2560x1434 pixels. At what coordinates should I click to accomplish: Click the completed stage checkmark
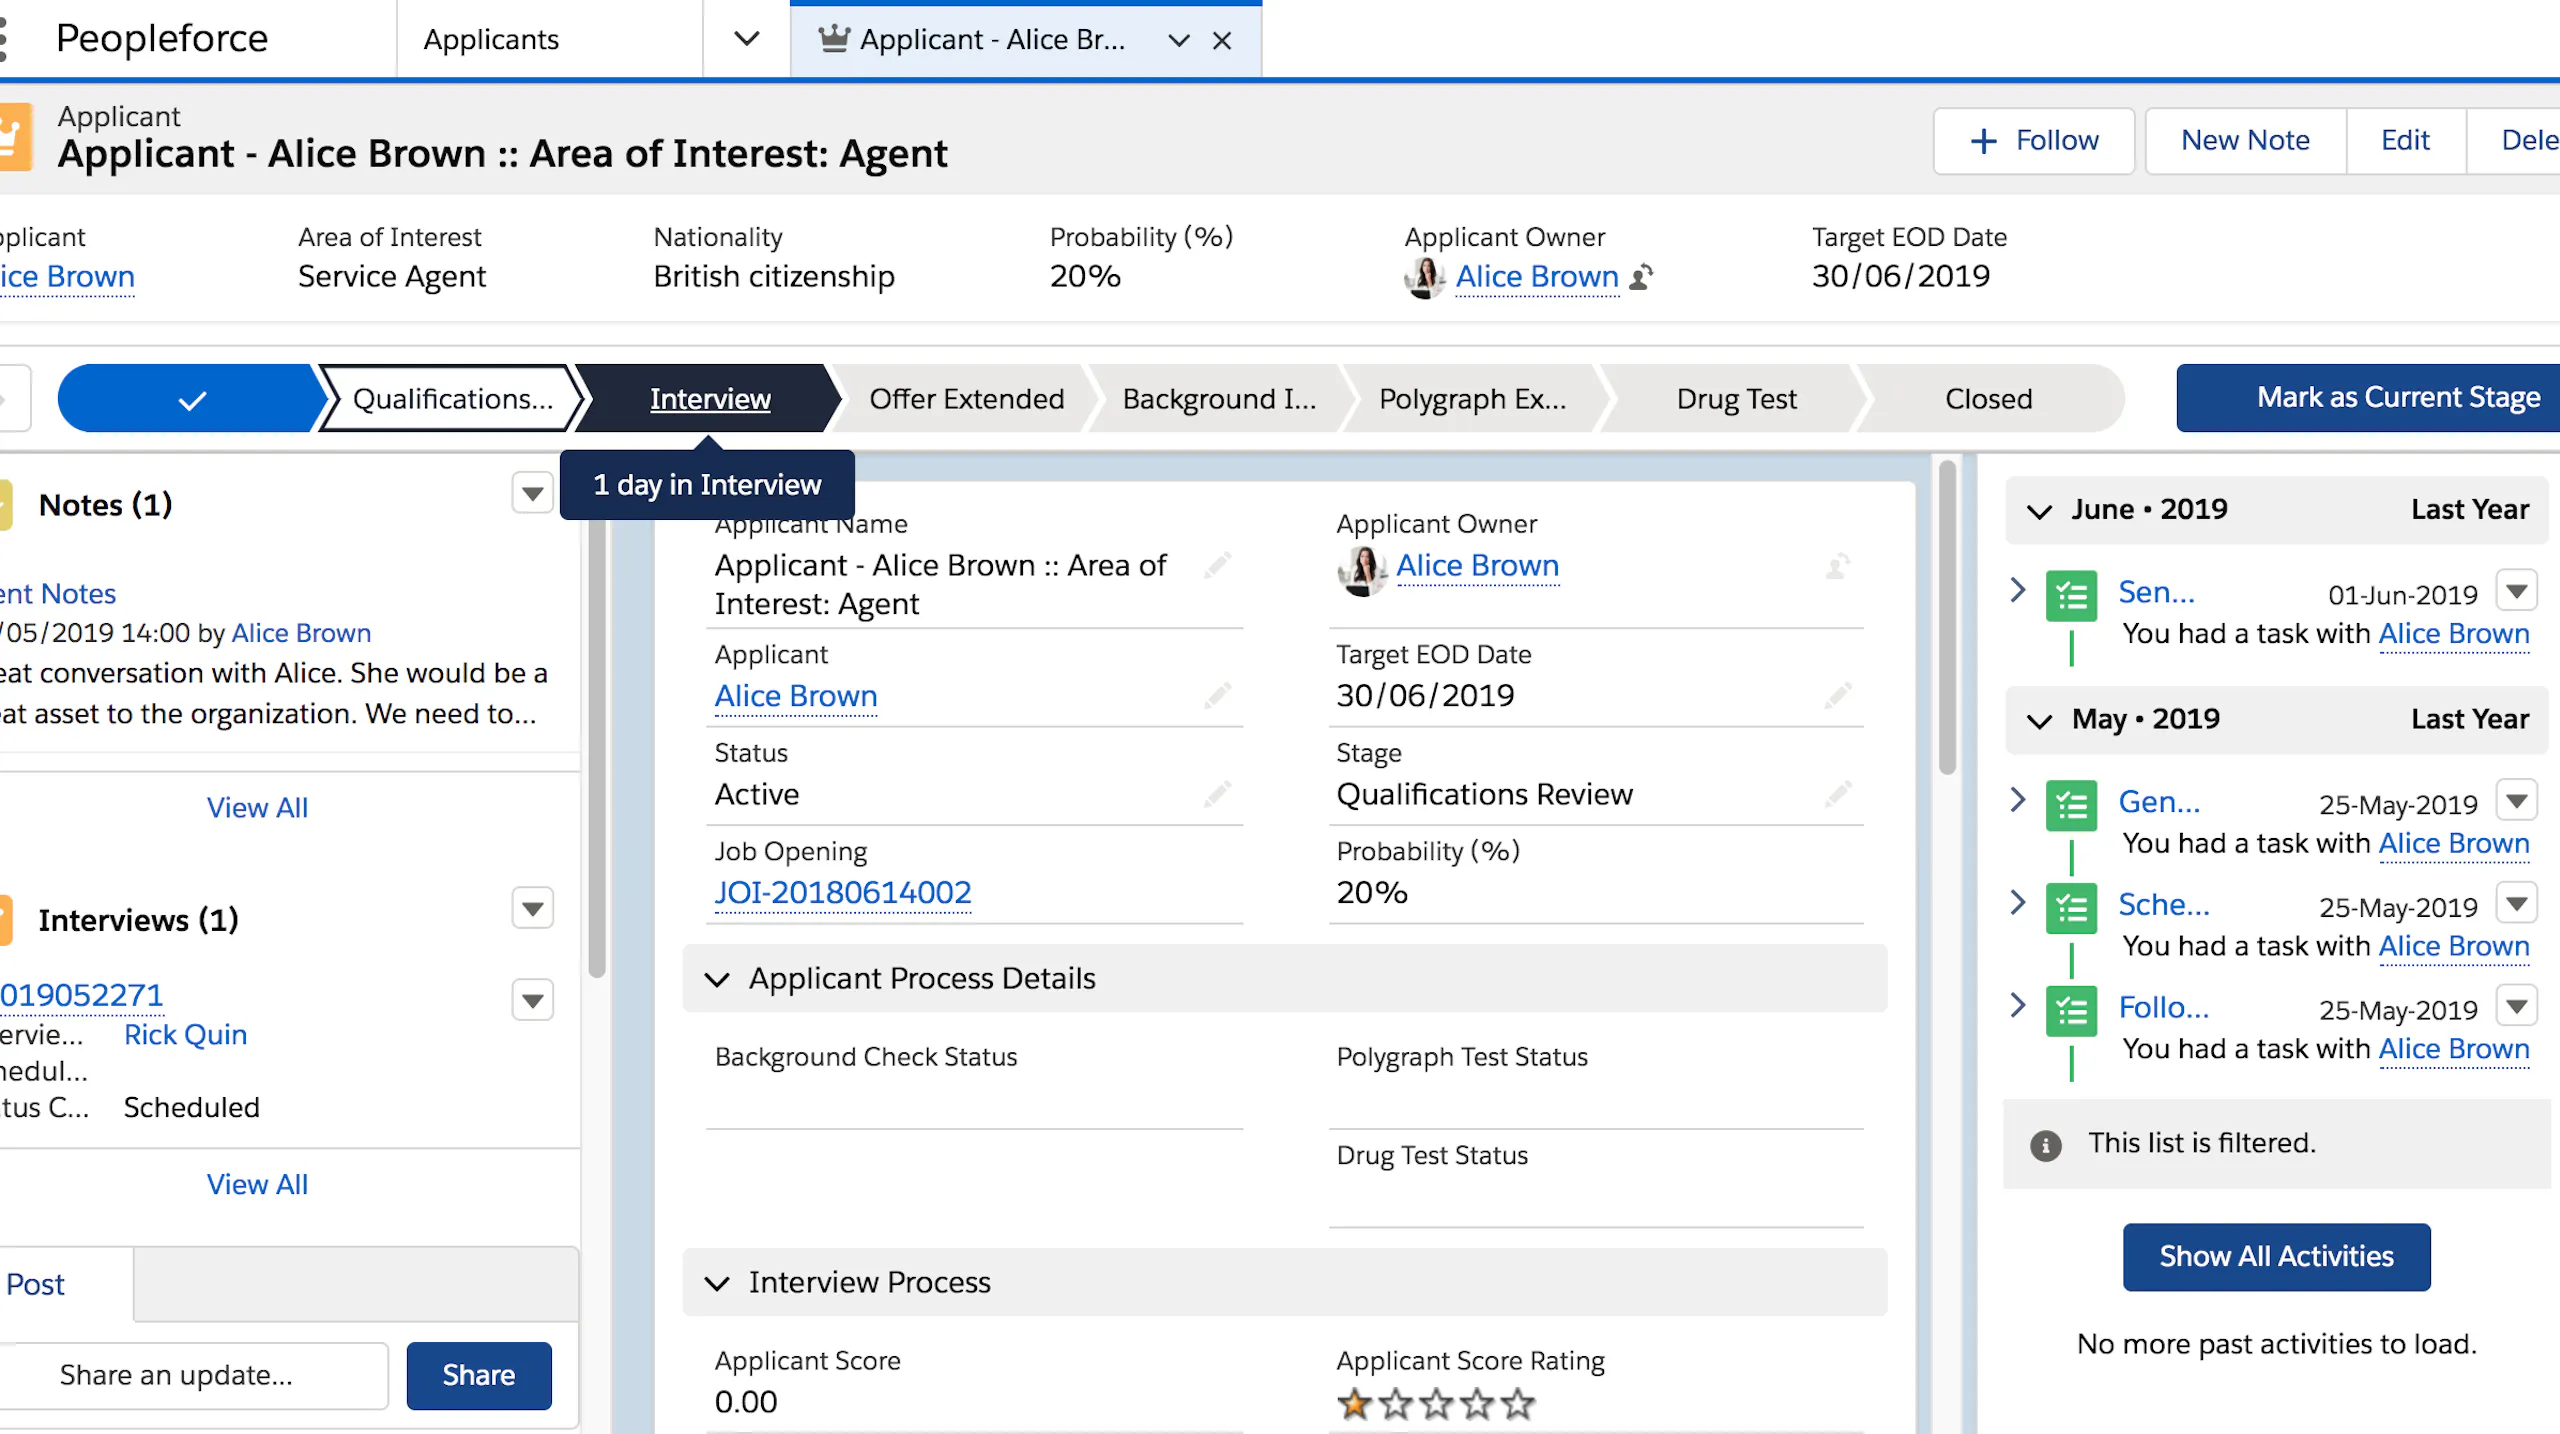[191, 399]
